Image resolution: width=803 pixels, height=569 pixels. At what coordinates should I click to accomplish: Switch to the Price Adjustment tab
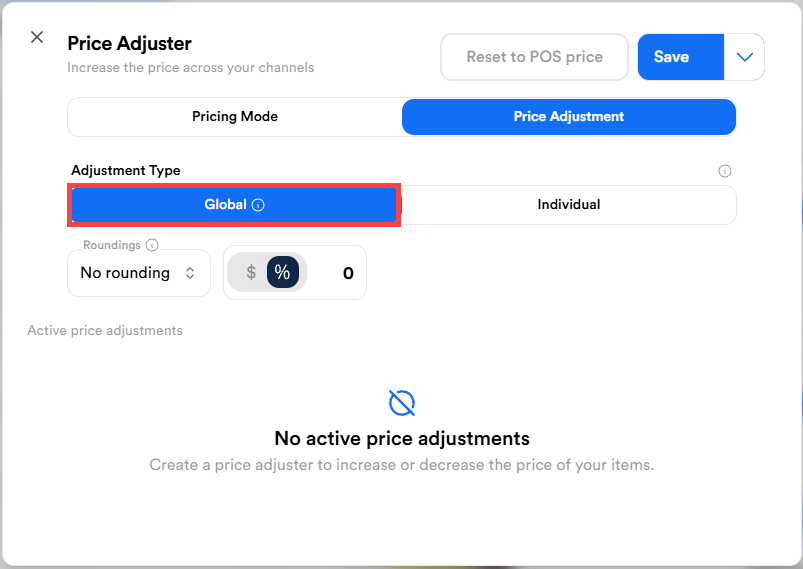[x=568, y=117]
